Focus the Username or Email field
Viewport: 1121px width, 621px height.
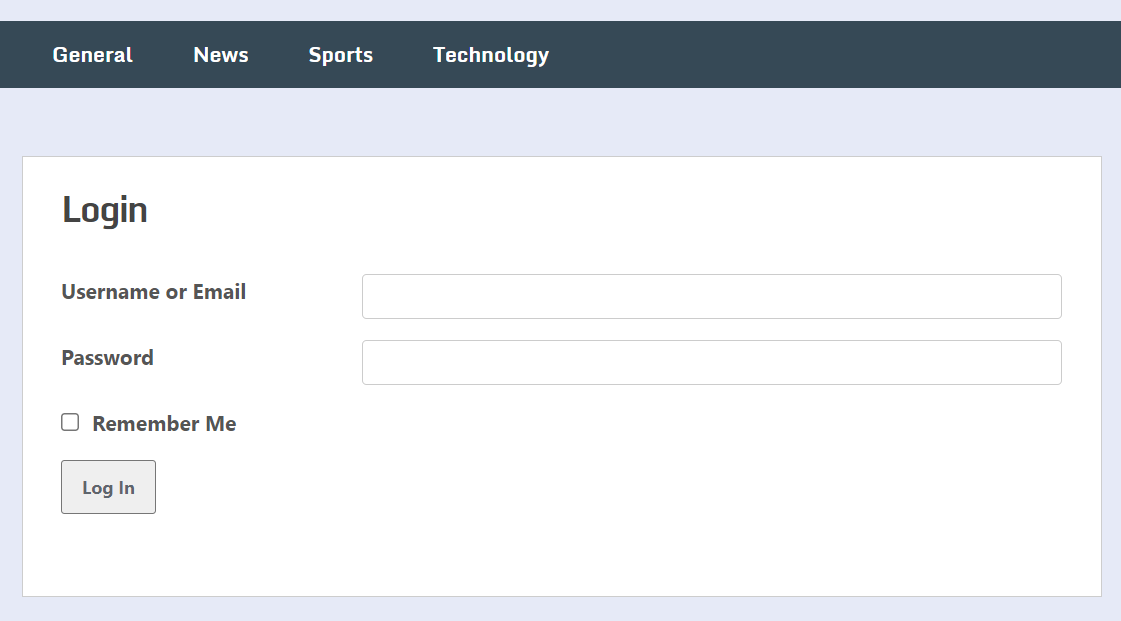pos(711,297)
